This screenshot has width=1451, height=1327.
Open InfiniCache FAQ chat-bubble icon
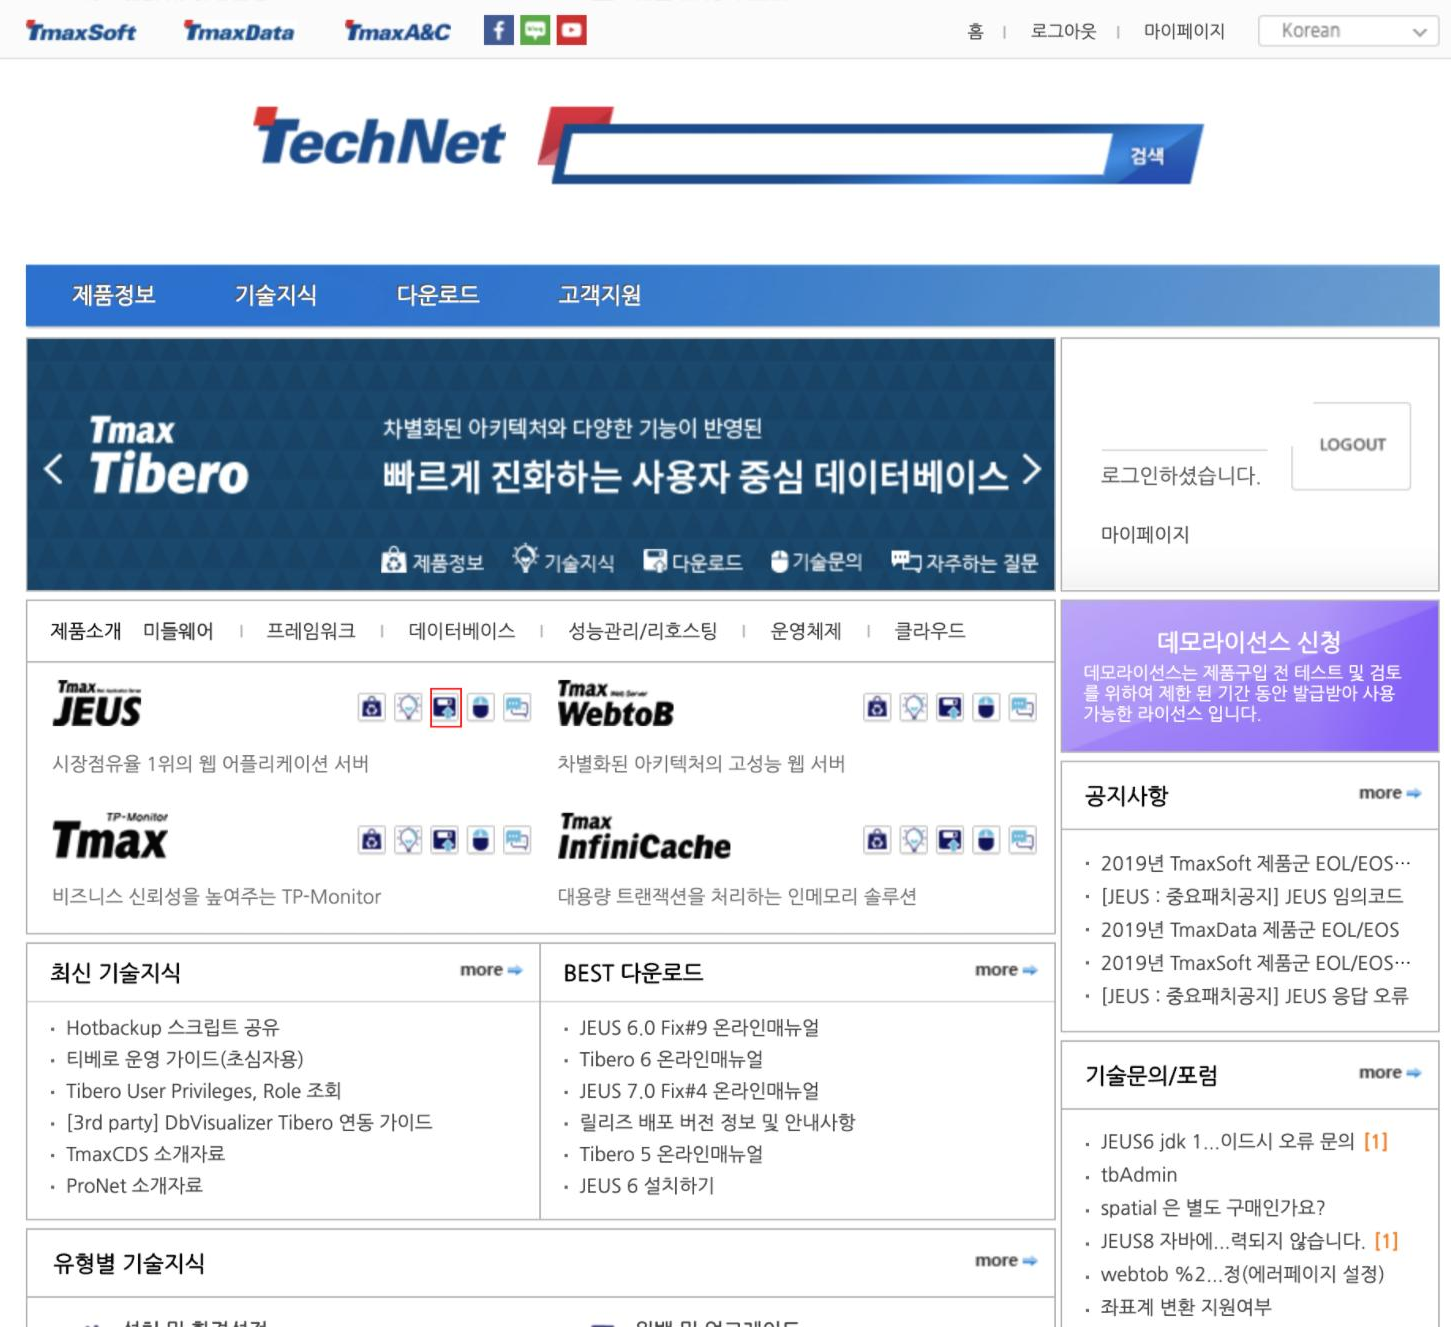pyautogui.click(x=1022, y=839)
